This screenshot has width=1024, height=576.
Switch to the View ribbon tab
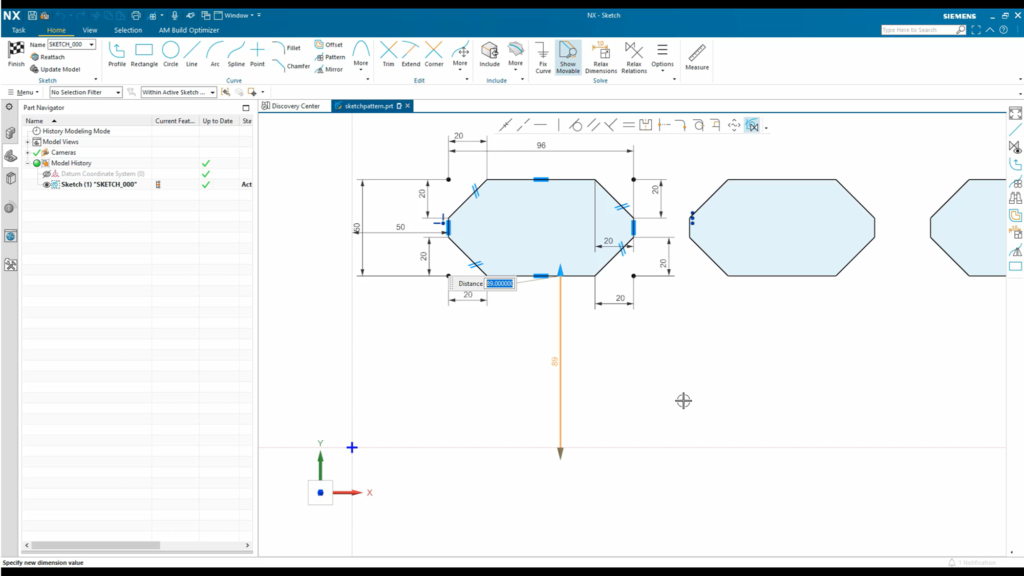pos(89,29)
